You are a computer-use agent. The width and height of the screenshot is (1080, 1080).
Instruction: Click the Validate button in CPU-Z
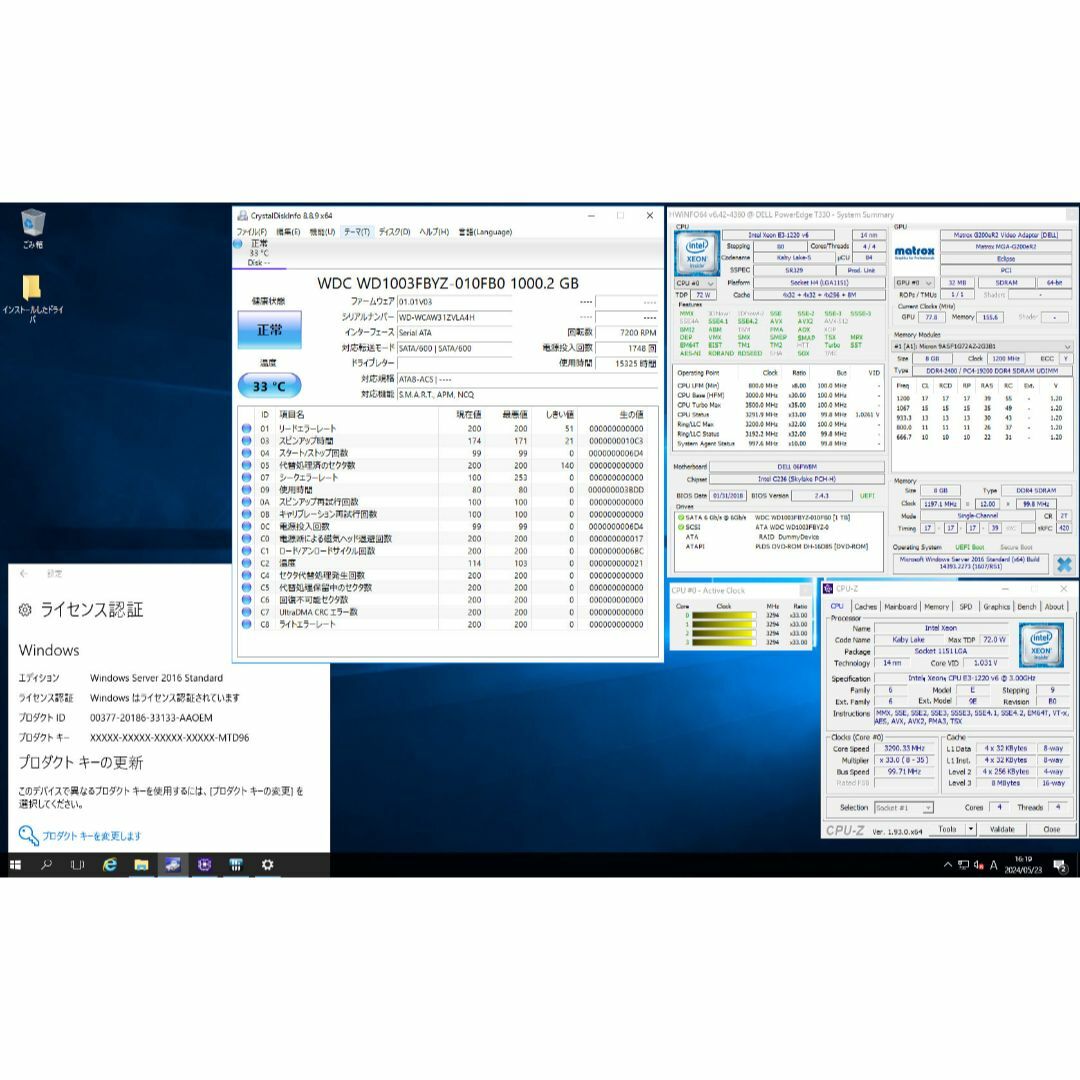tap(1001, 829)
